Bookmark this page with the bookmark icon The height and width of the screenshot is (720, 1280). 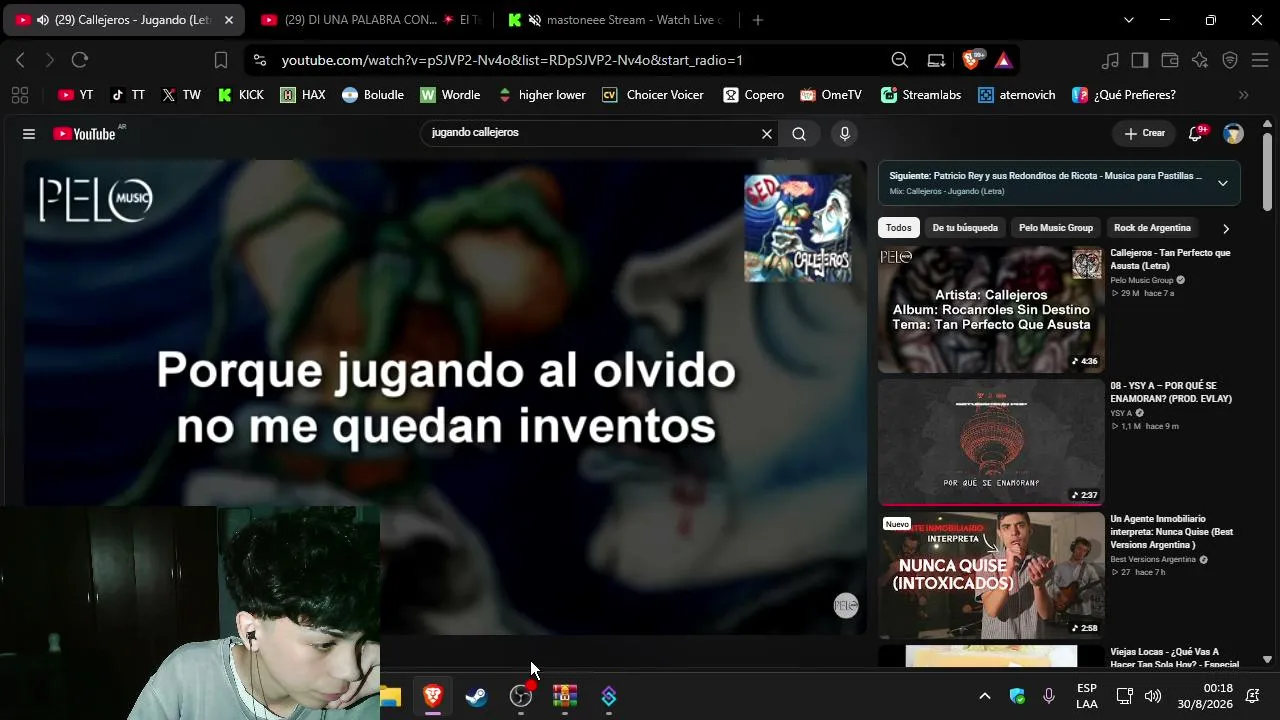pos(221,60)
